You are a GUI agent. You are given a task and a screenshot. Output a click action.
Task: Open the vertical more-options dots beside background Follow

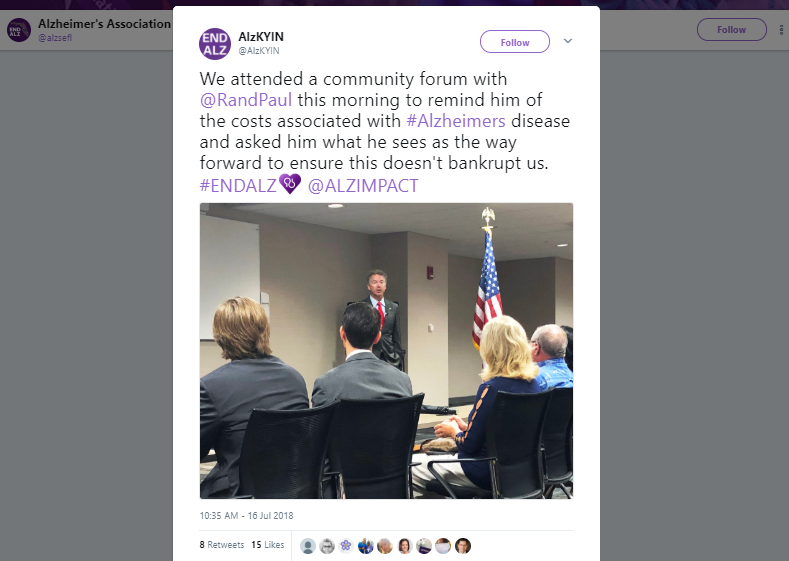click(781, 30)
